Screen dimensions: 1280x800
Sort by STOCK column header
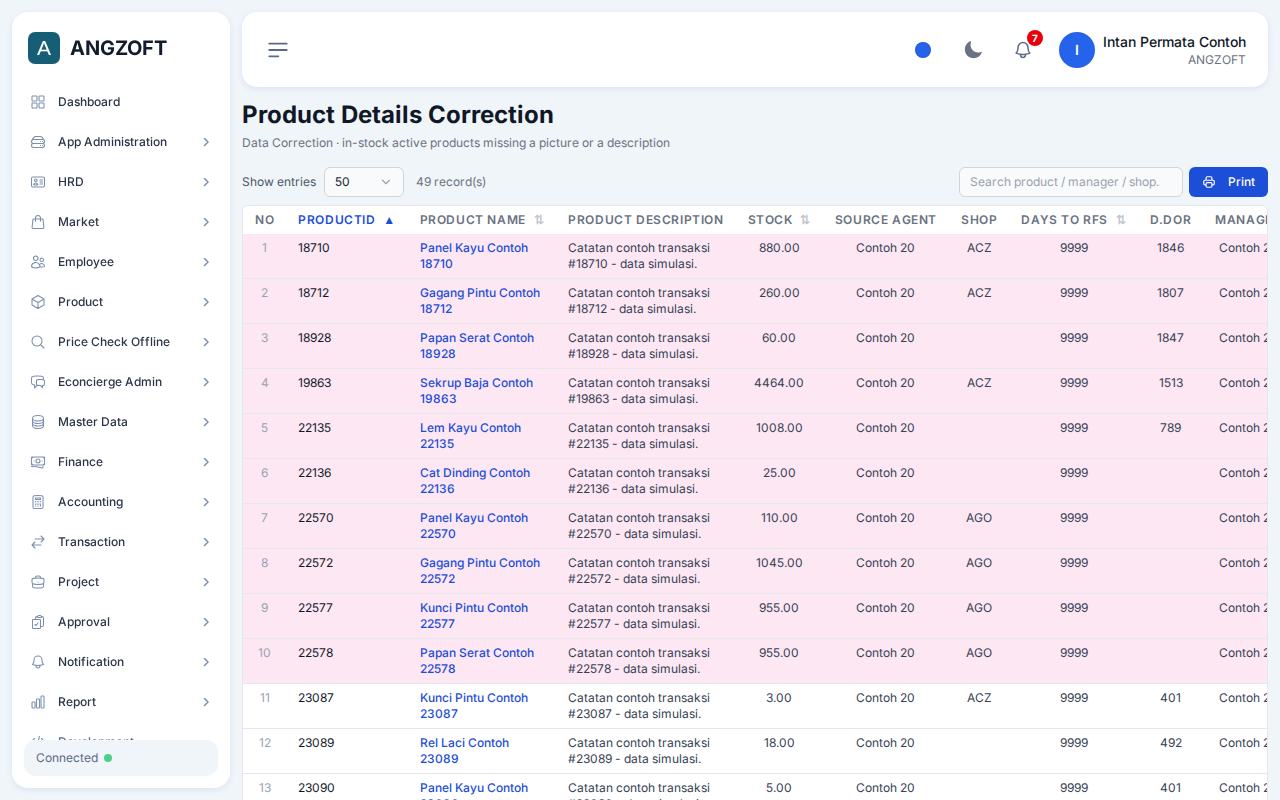779,220
